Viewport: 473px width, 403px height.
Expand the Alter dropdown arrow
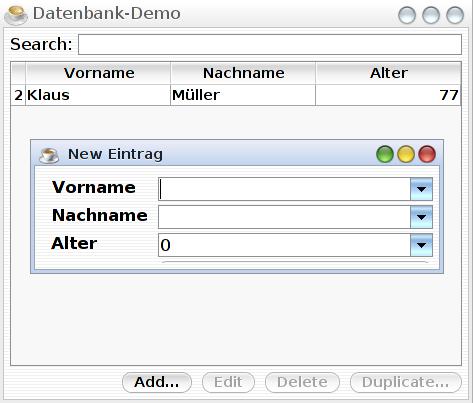coord(421,245)
